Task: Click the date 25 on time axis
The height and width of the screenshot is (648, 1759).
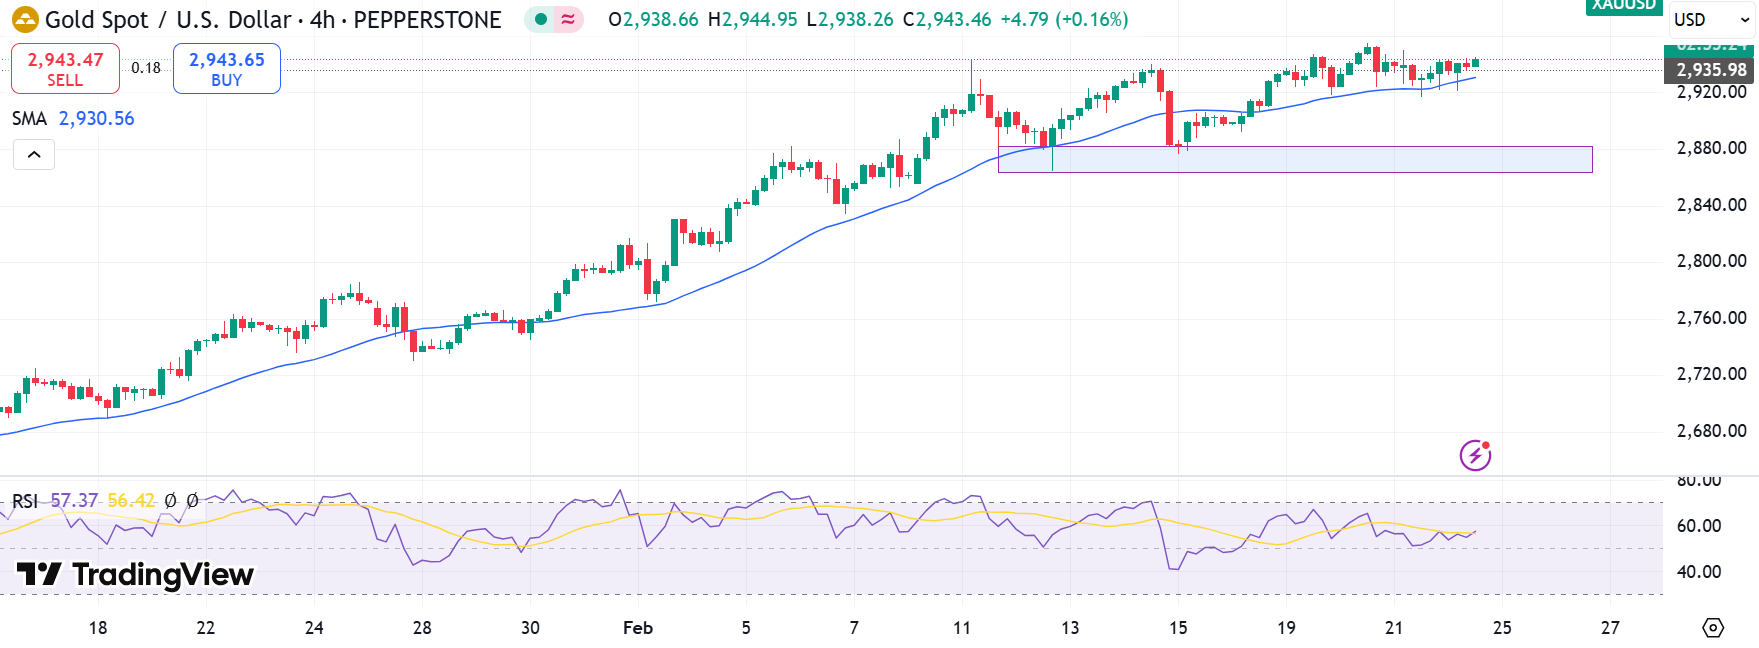Action: pyautogui.click(x=1502, y=628)
